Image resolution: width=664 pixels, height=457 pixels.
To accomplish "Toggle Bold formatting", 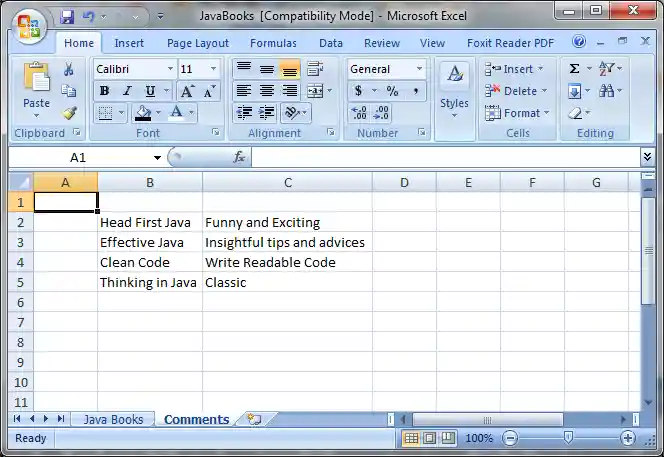I will coord(104,91).
